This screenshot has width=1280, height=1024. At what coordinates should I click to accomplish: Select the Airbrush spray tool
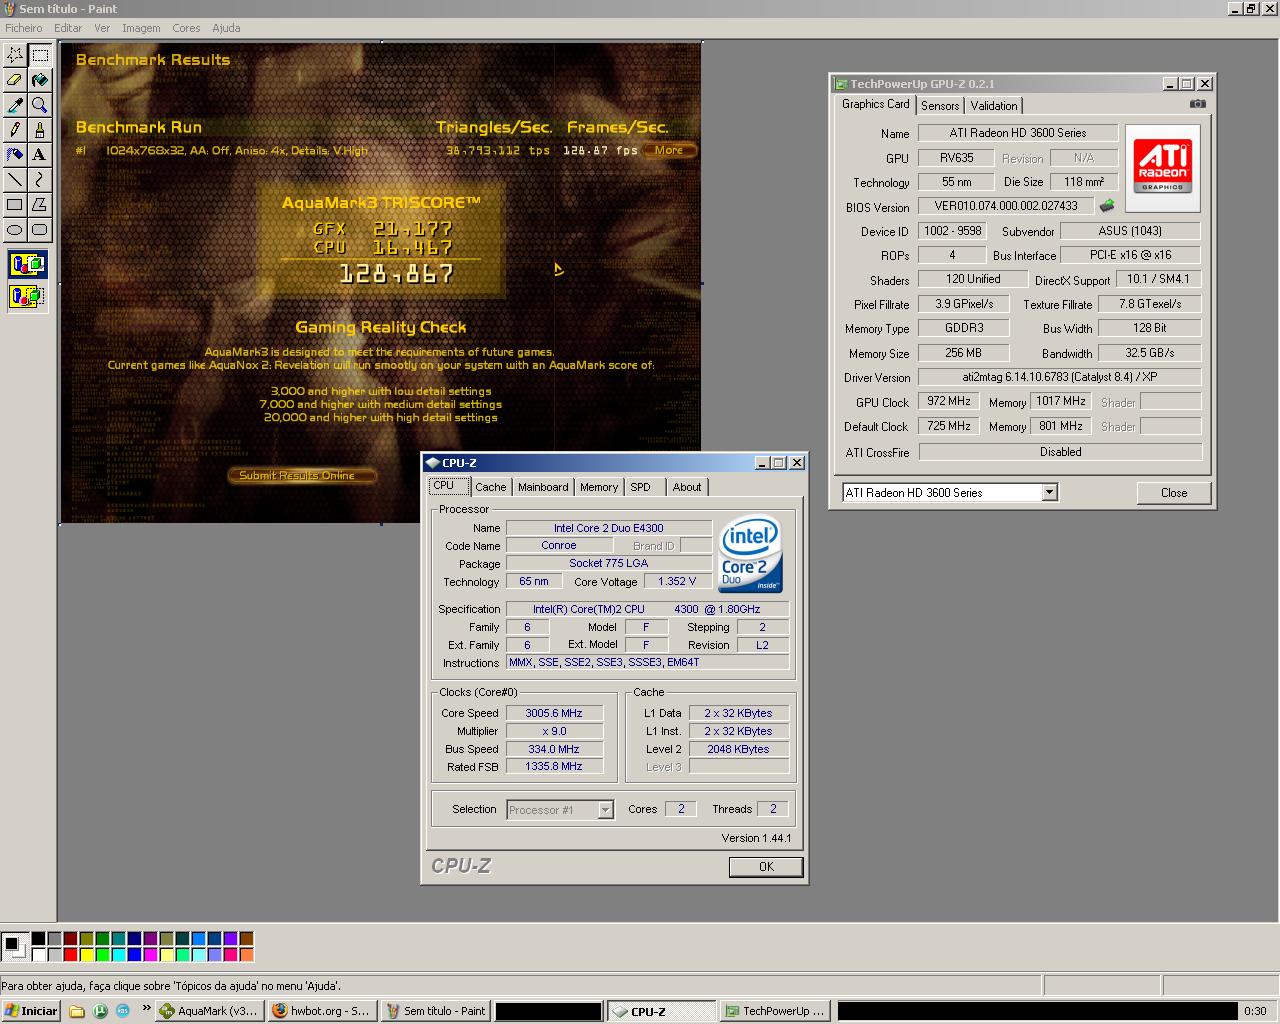pyautogui.click(x=15, y=154)
